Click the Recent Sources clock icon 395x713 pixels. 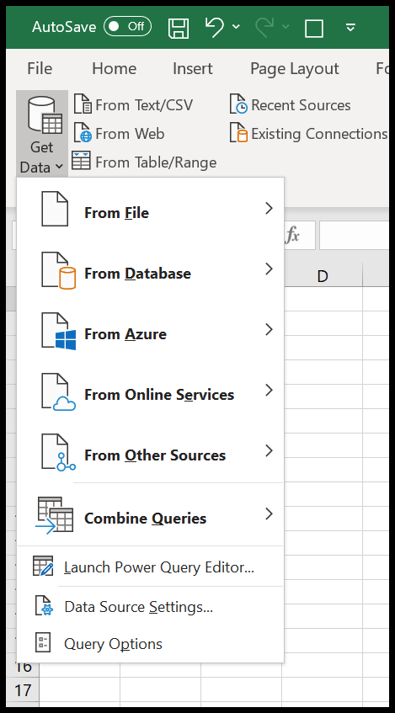[x=238, y=105]
